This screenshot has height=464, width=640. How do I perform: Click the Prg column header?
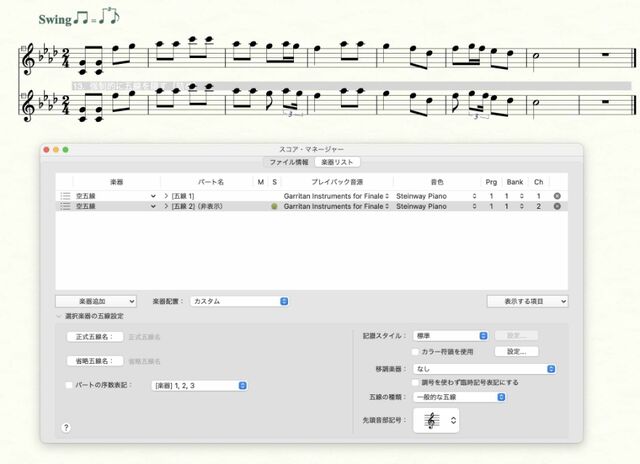(491, 182)
